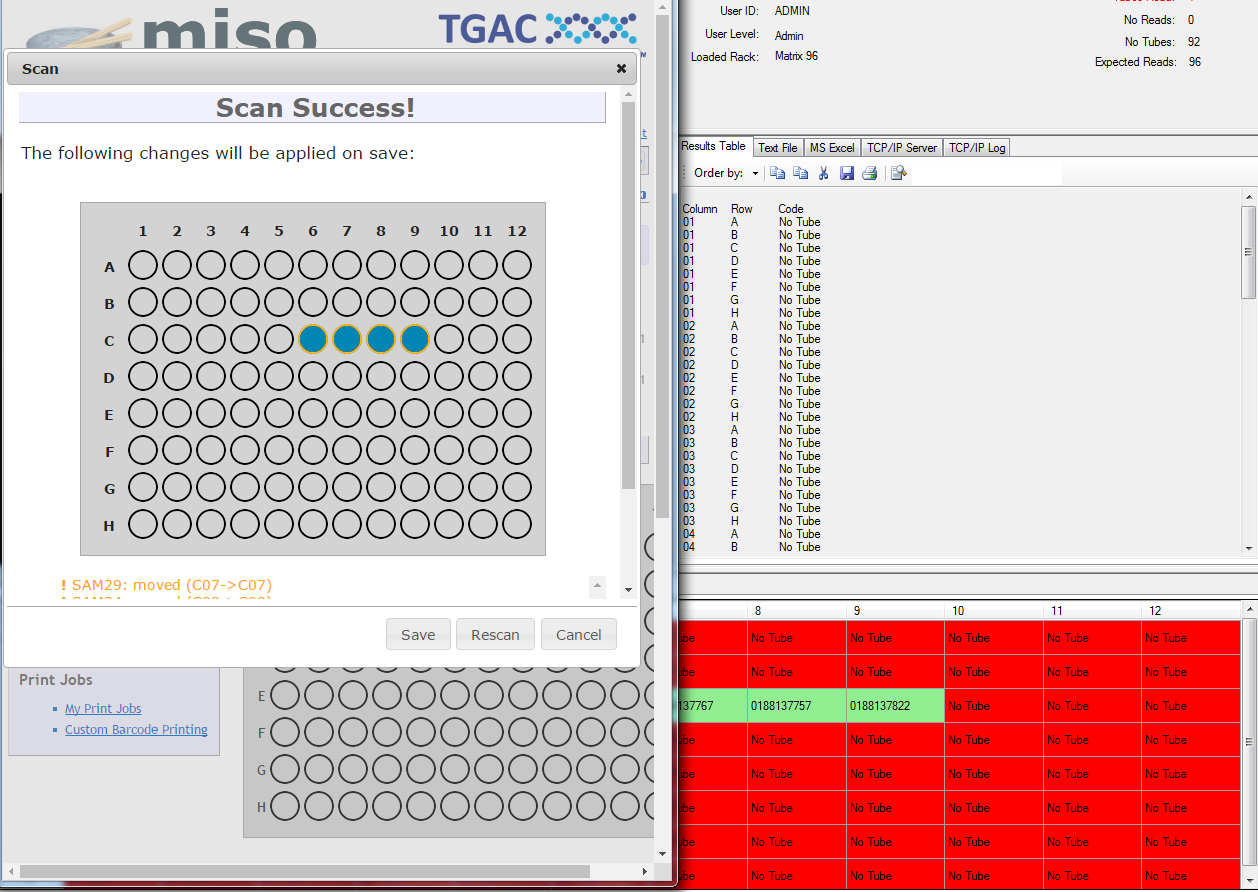Click the green cell 0188137822
1258x892 pixels.
[895, 706]
